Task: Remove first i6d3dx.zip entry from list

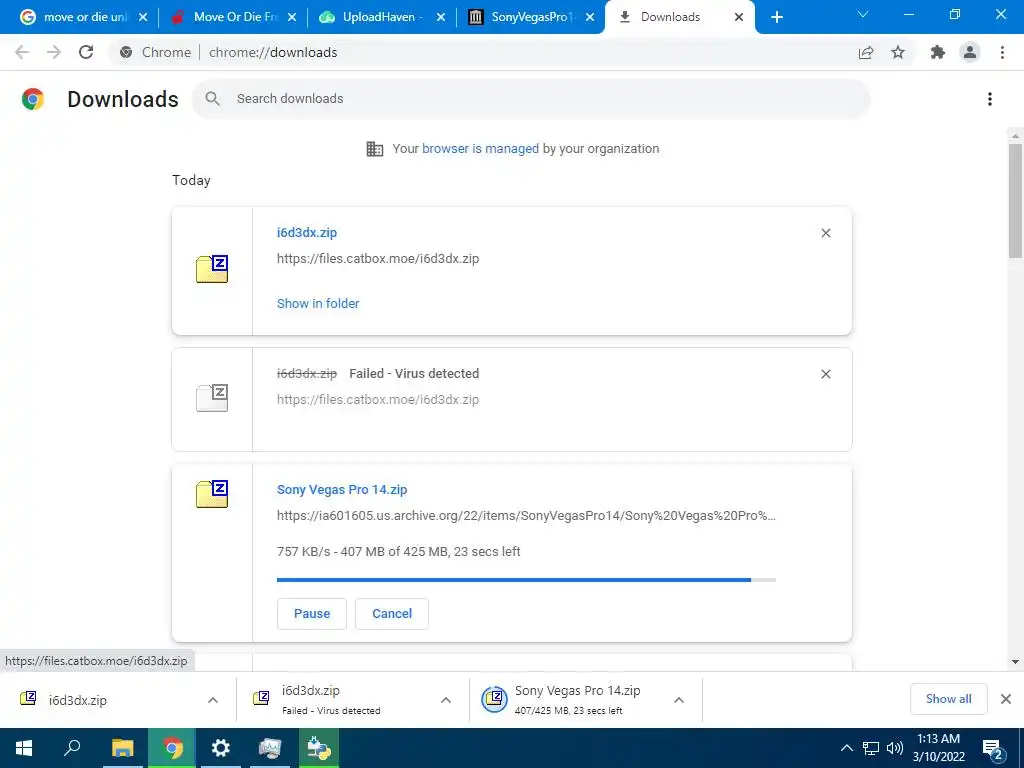Action: pyautogui.click(x=825, y=233)
